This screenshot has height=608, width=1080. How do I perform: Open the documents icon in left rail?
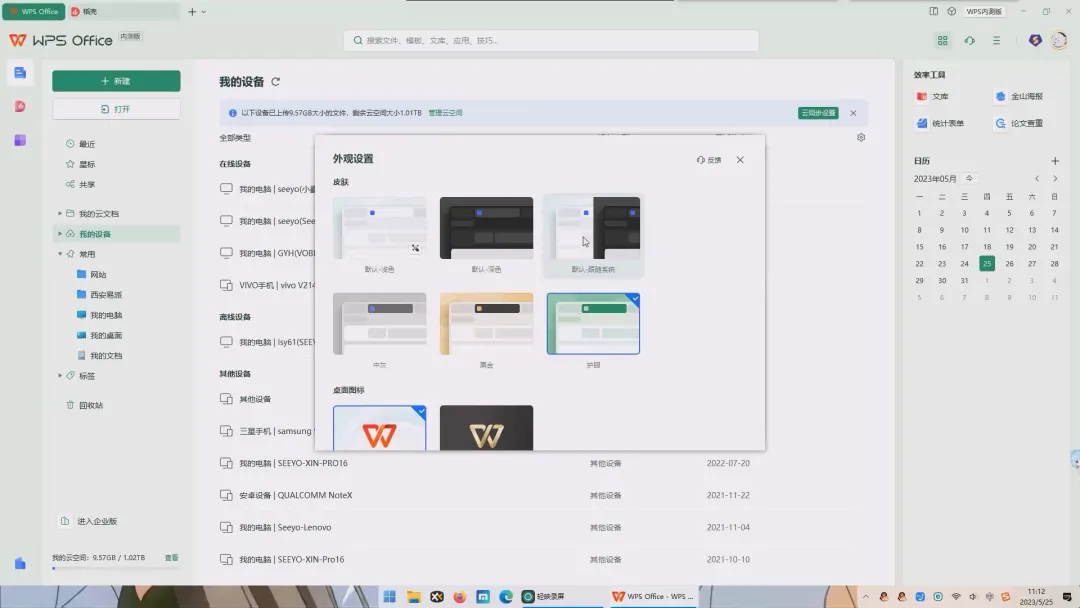click(x=20, y=72)
